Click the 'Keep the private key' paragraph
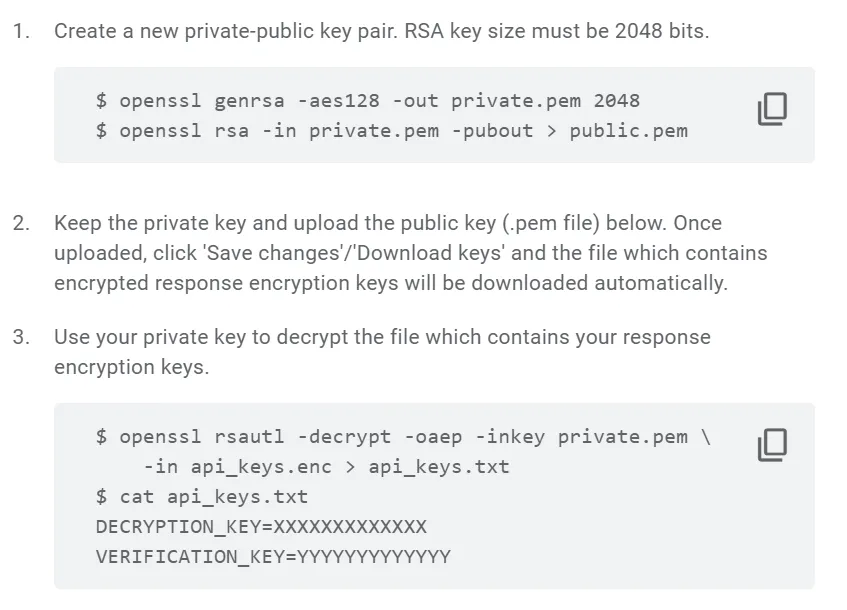 [x=410, y=253]
